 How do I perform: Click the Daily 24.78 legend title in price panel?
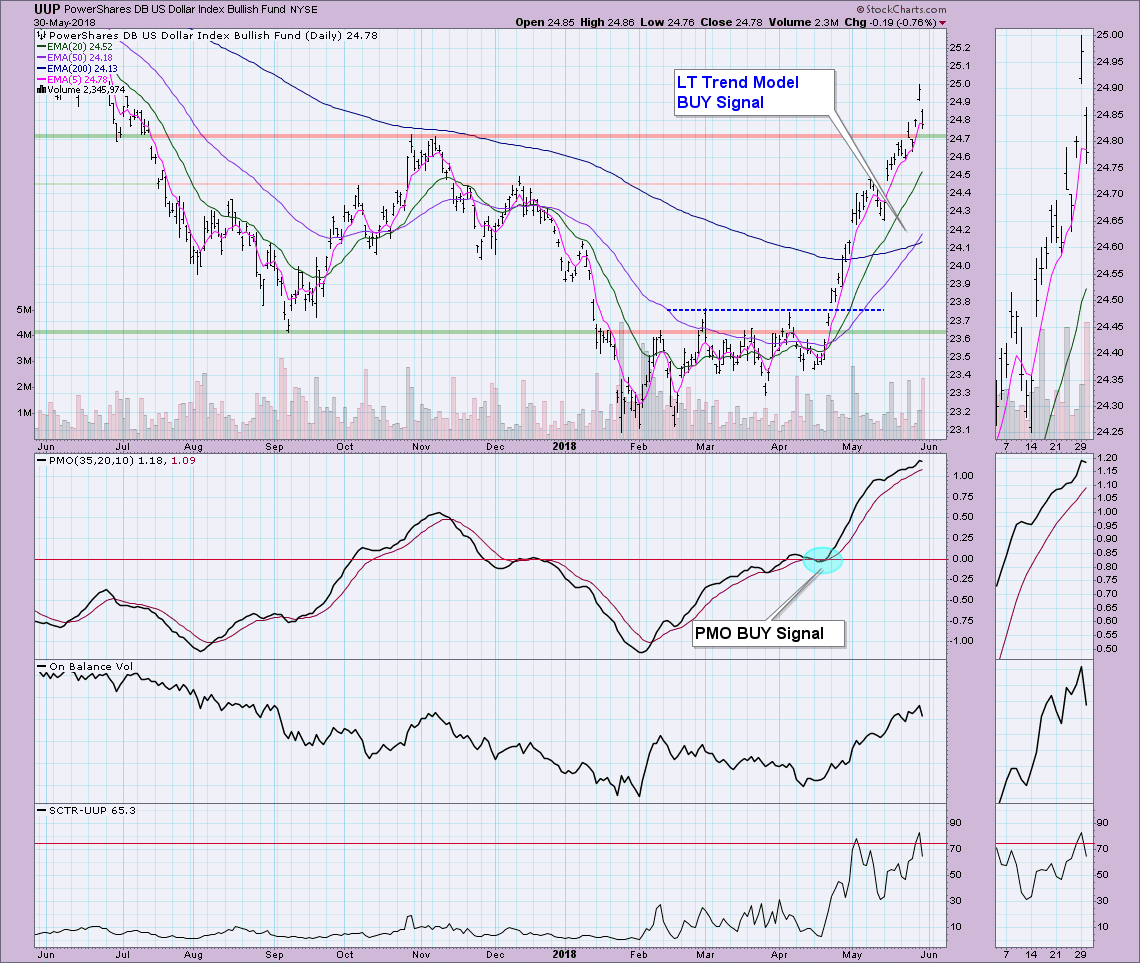[x=213, y=35]
